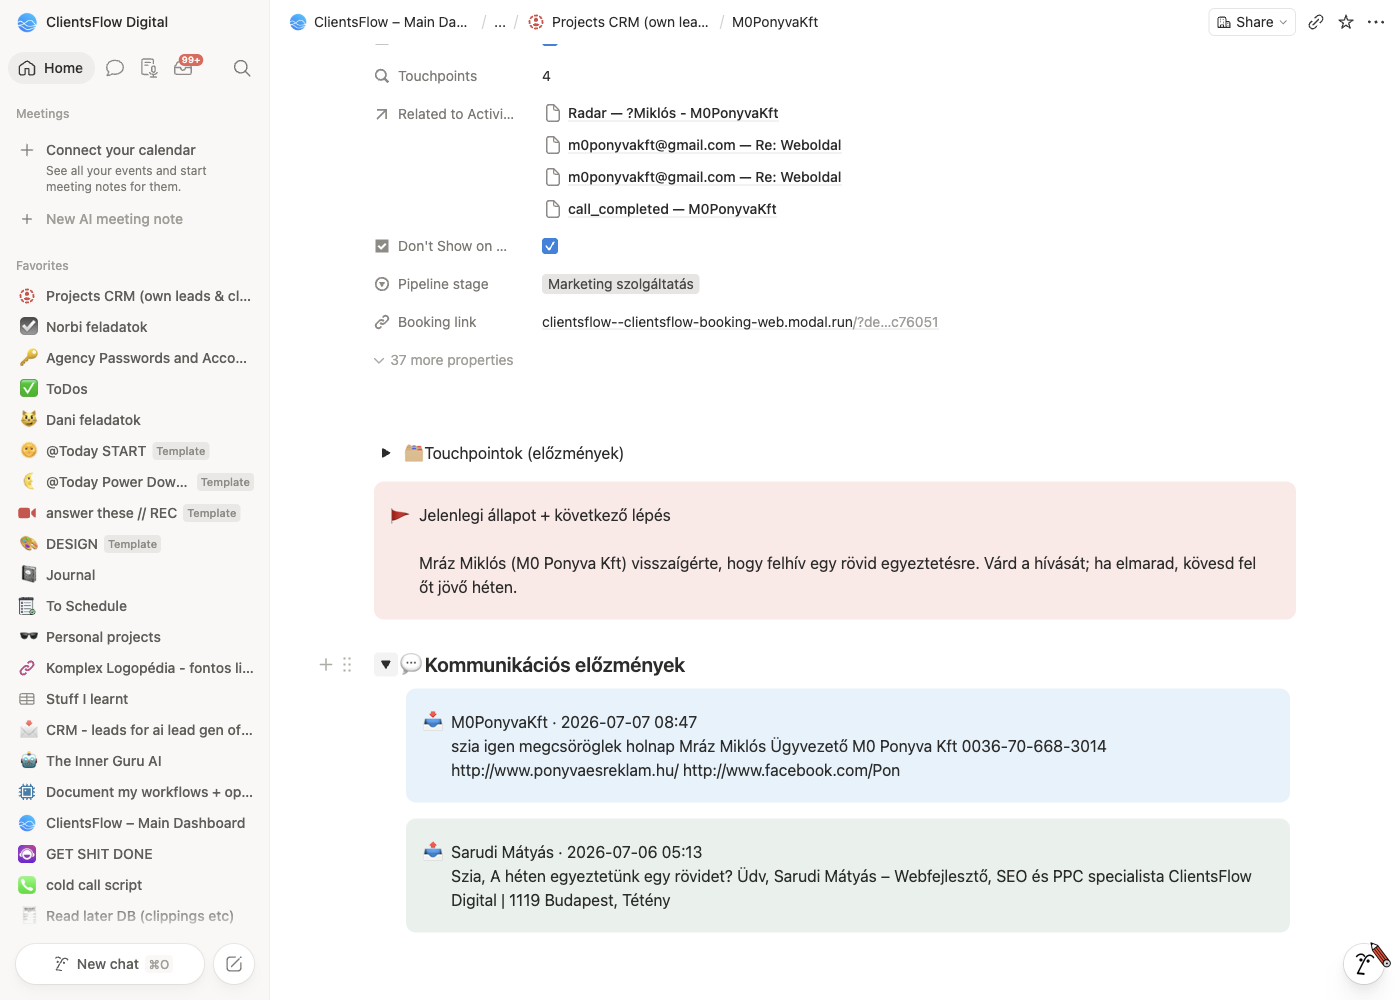Open the Notion AI assistant floating button
The height and width of the screenshot is (1000, 1400).
pos(1365,962)
